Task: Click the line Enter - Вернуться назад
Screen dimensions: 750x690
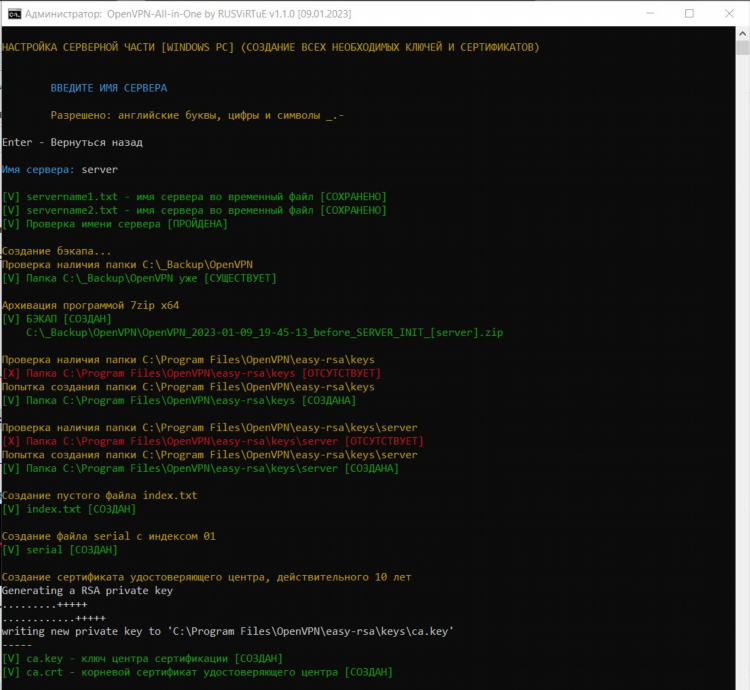Action: point(72,142)
